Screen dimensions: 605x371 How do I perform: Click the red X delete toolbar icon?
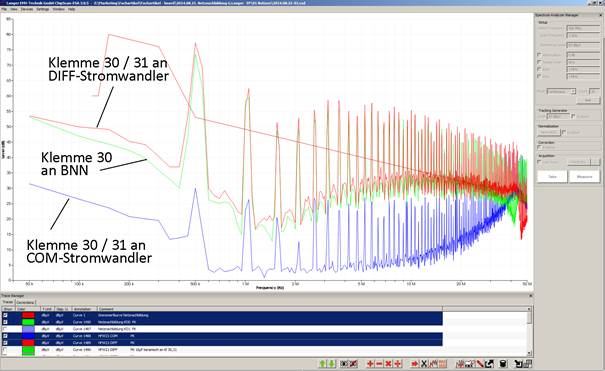[388, 363]
